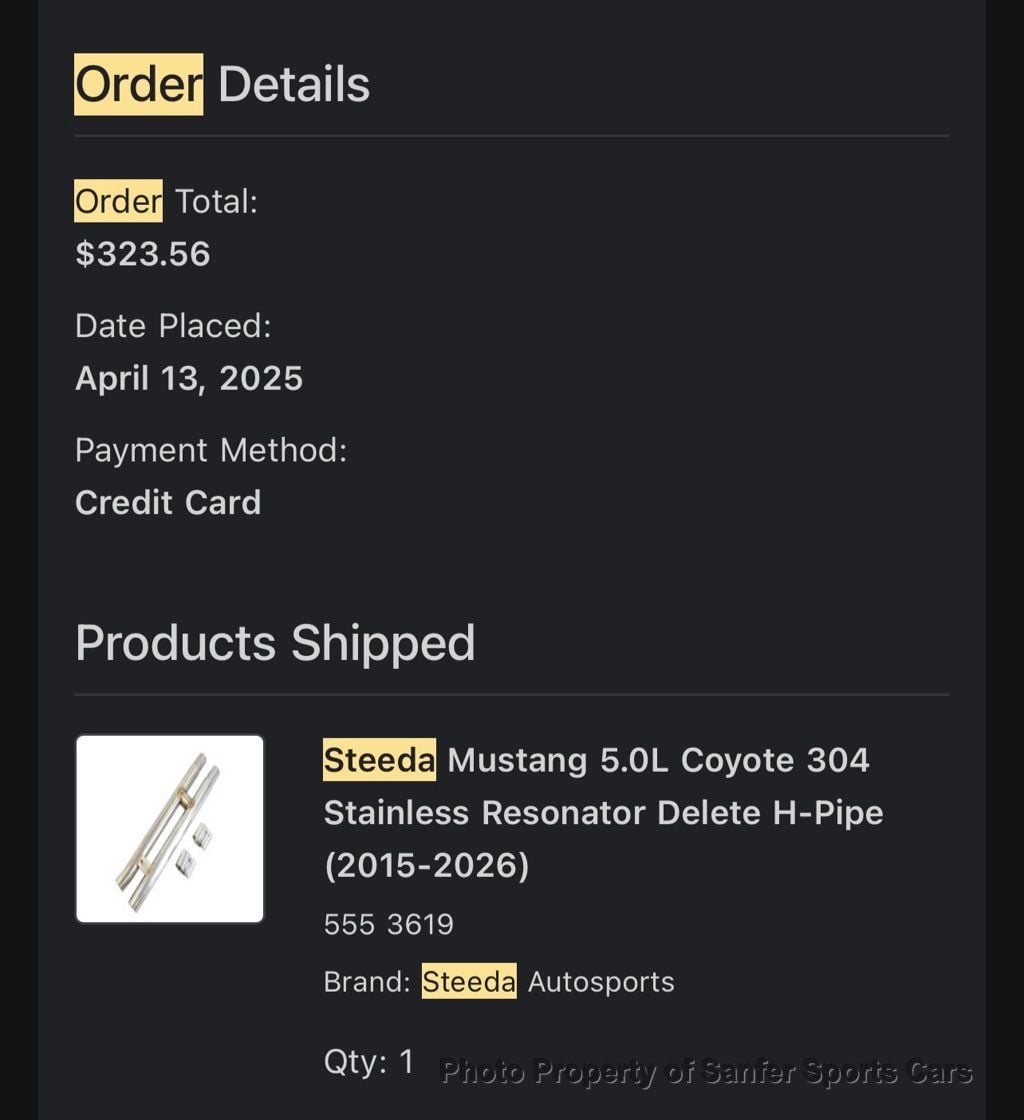
Task: Click the Total: label text
Action: point(217,202)
